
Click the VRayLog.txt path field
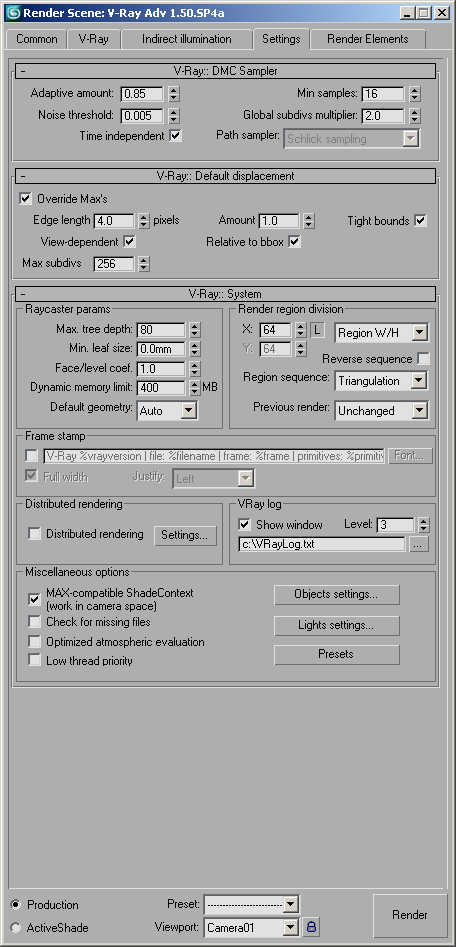(x=322, y=544)
